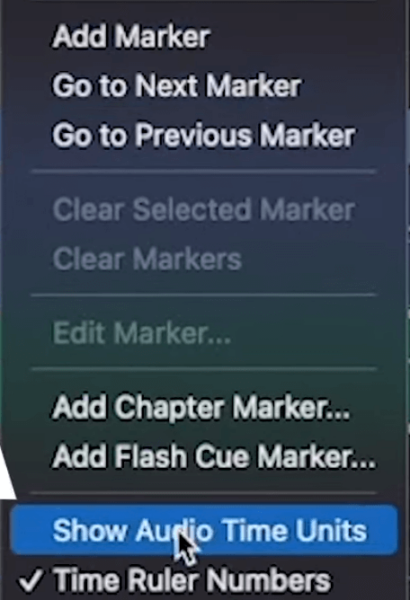Open the Add Chapter Marker... dialog
The image size is (410, 600).
[x=205, y=407]
